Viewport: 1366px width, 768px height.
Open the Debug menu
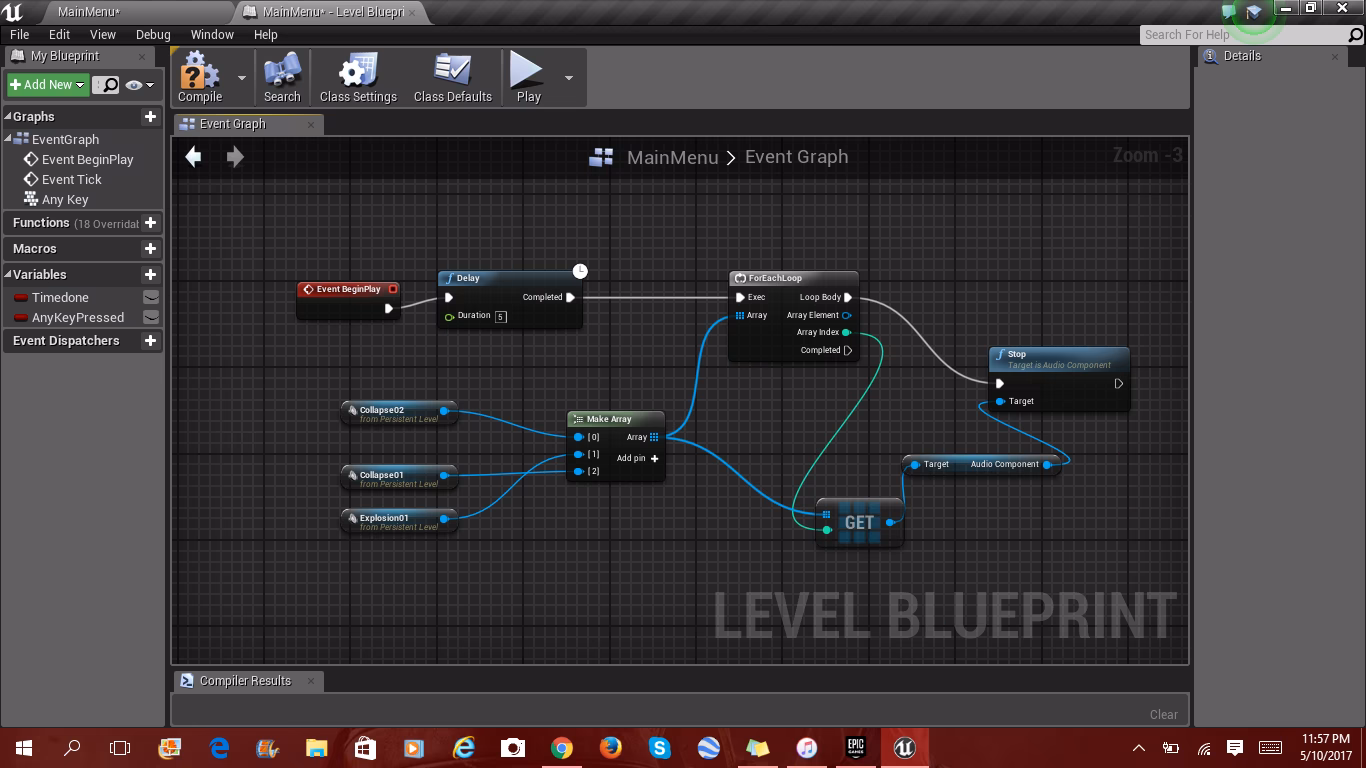pos(153,34)
